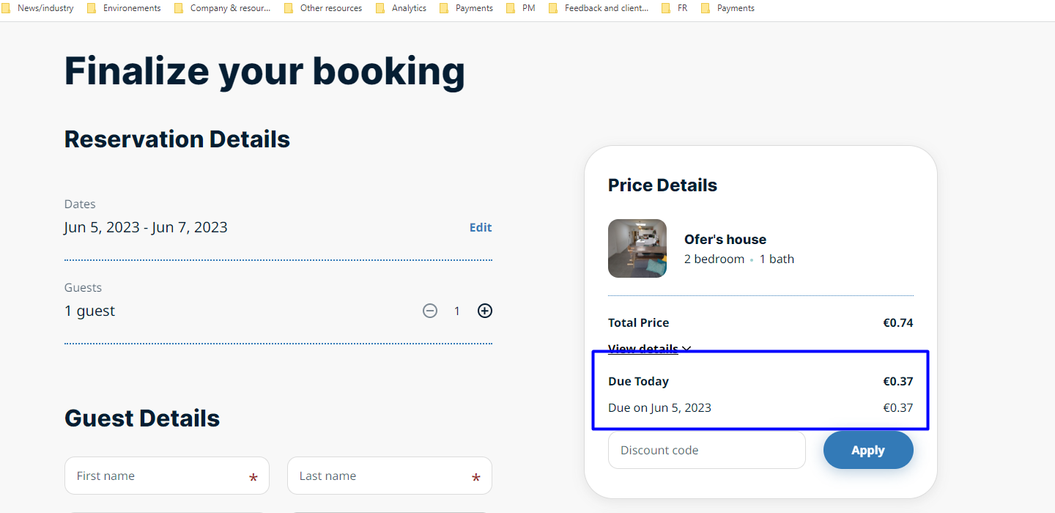Open the Analytics bookmark folder
This screenshot has height=513, width=1055.
coord(402,8)
